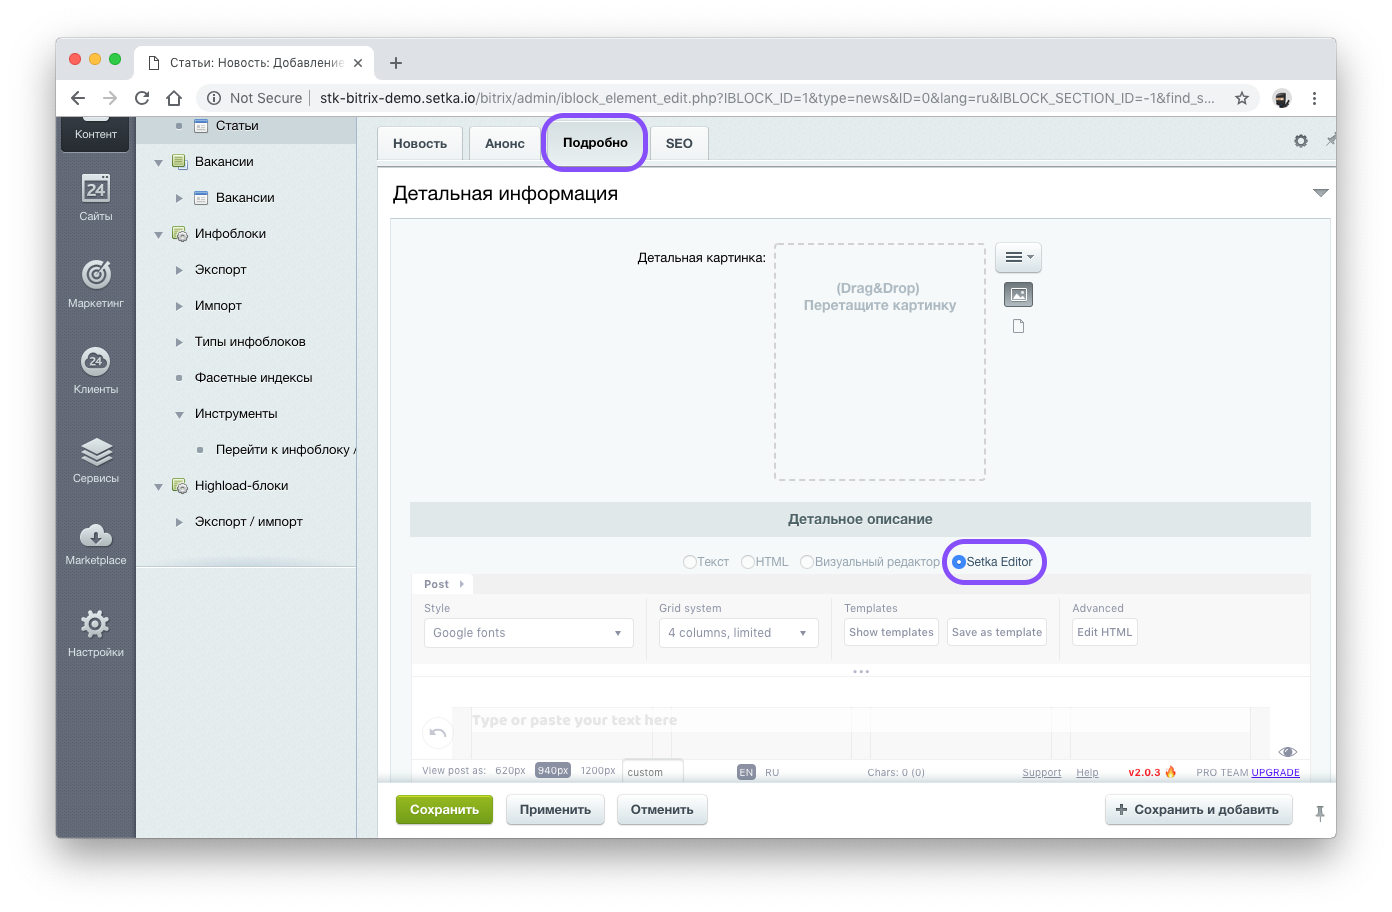Open the Marketplace sidebar icon
This screenshot has height=912, width=1392.
96,536
